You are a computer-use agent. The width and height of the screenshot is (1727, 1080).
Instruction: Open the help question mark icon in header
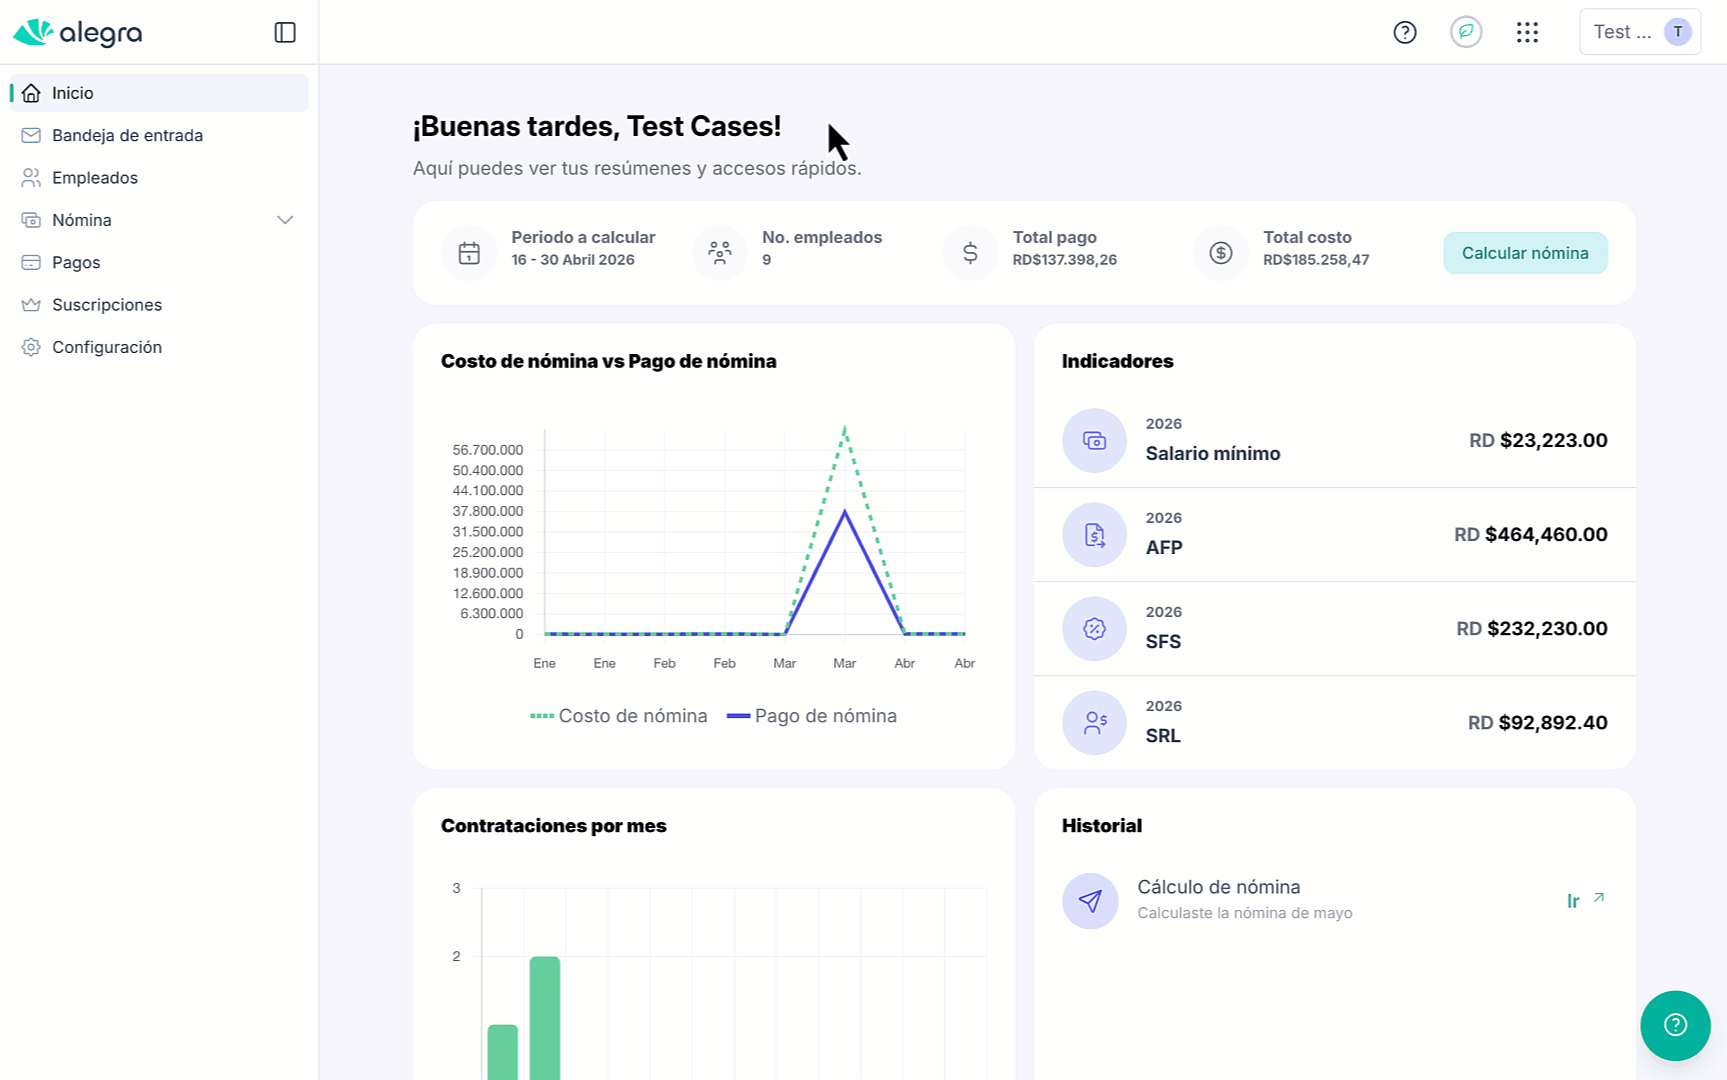click(x=1405, y=33)
